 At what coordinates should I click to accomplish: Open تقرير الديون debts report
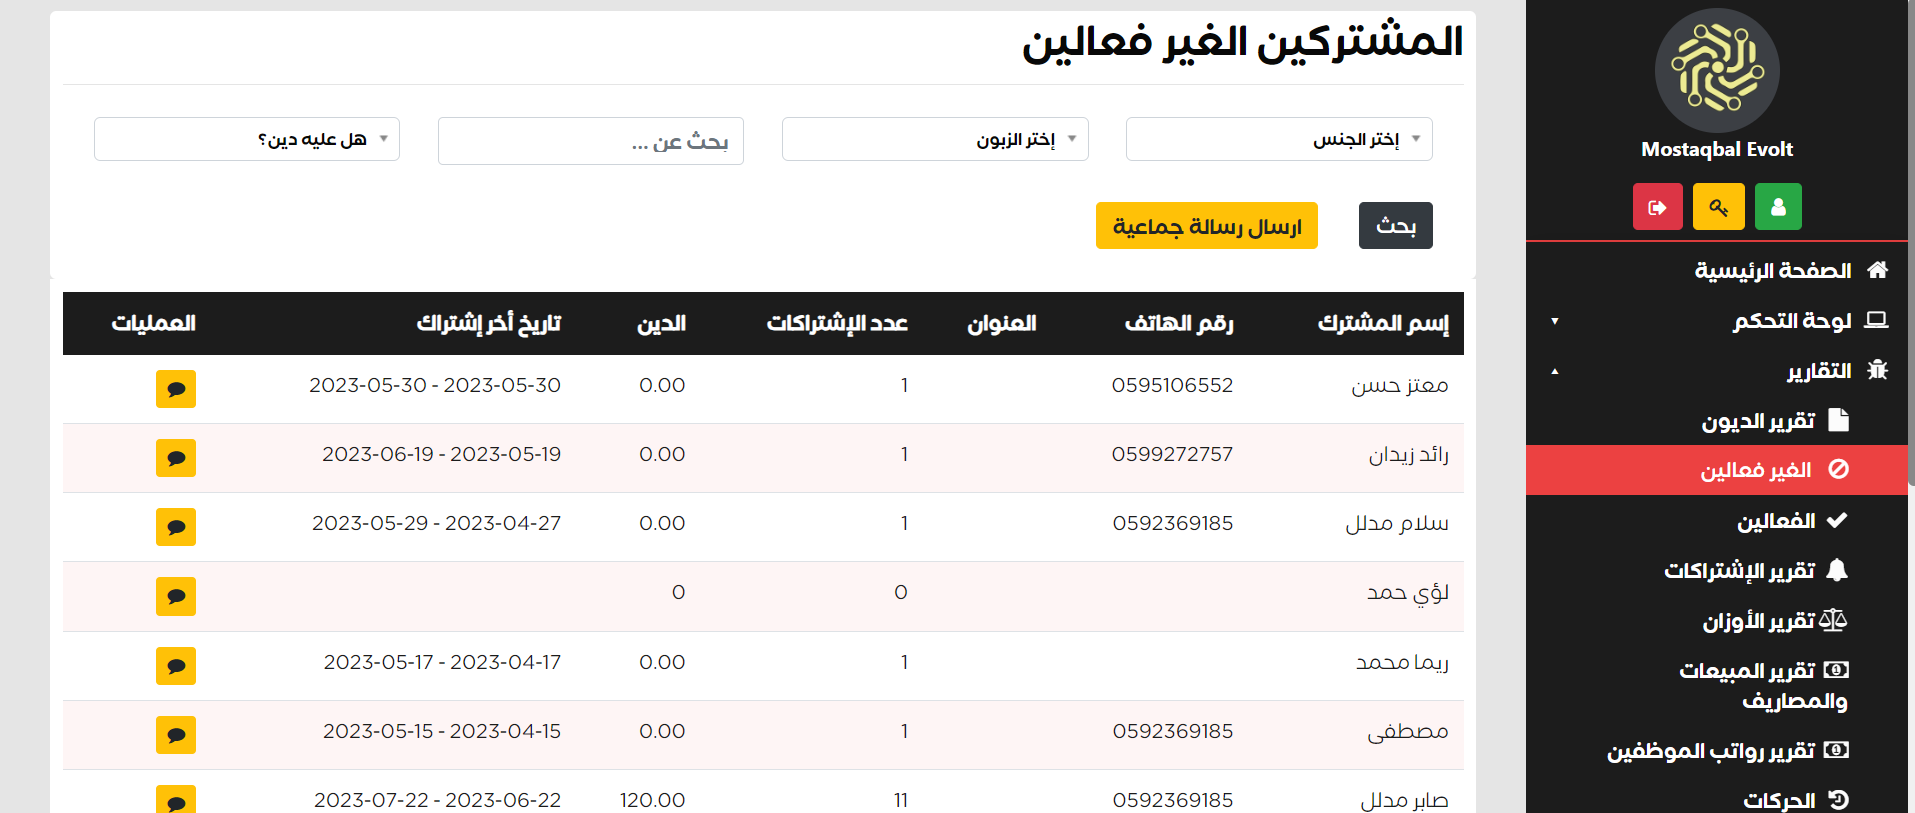click(x=1758, y=421)
